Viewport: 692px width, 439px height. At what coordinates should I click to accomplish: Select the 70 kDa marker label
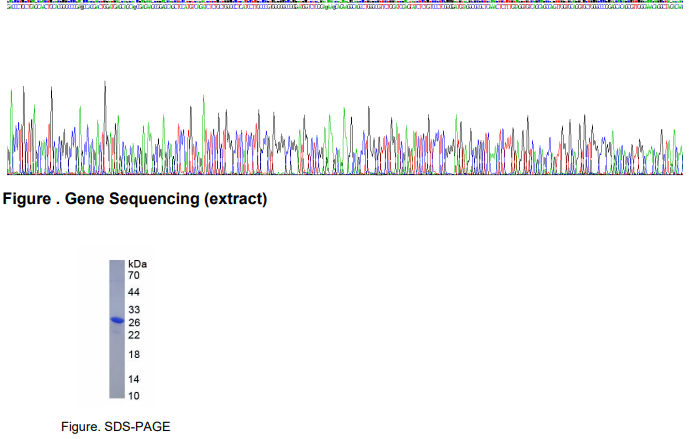click(134, 275)
